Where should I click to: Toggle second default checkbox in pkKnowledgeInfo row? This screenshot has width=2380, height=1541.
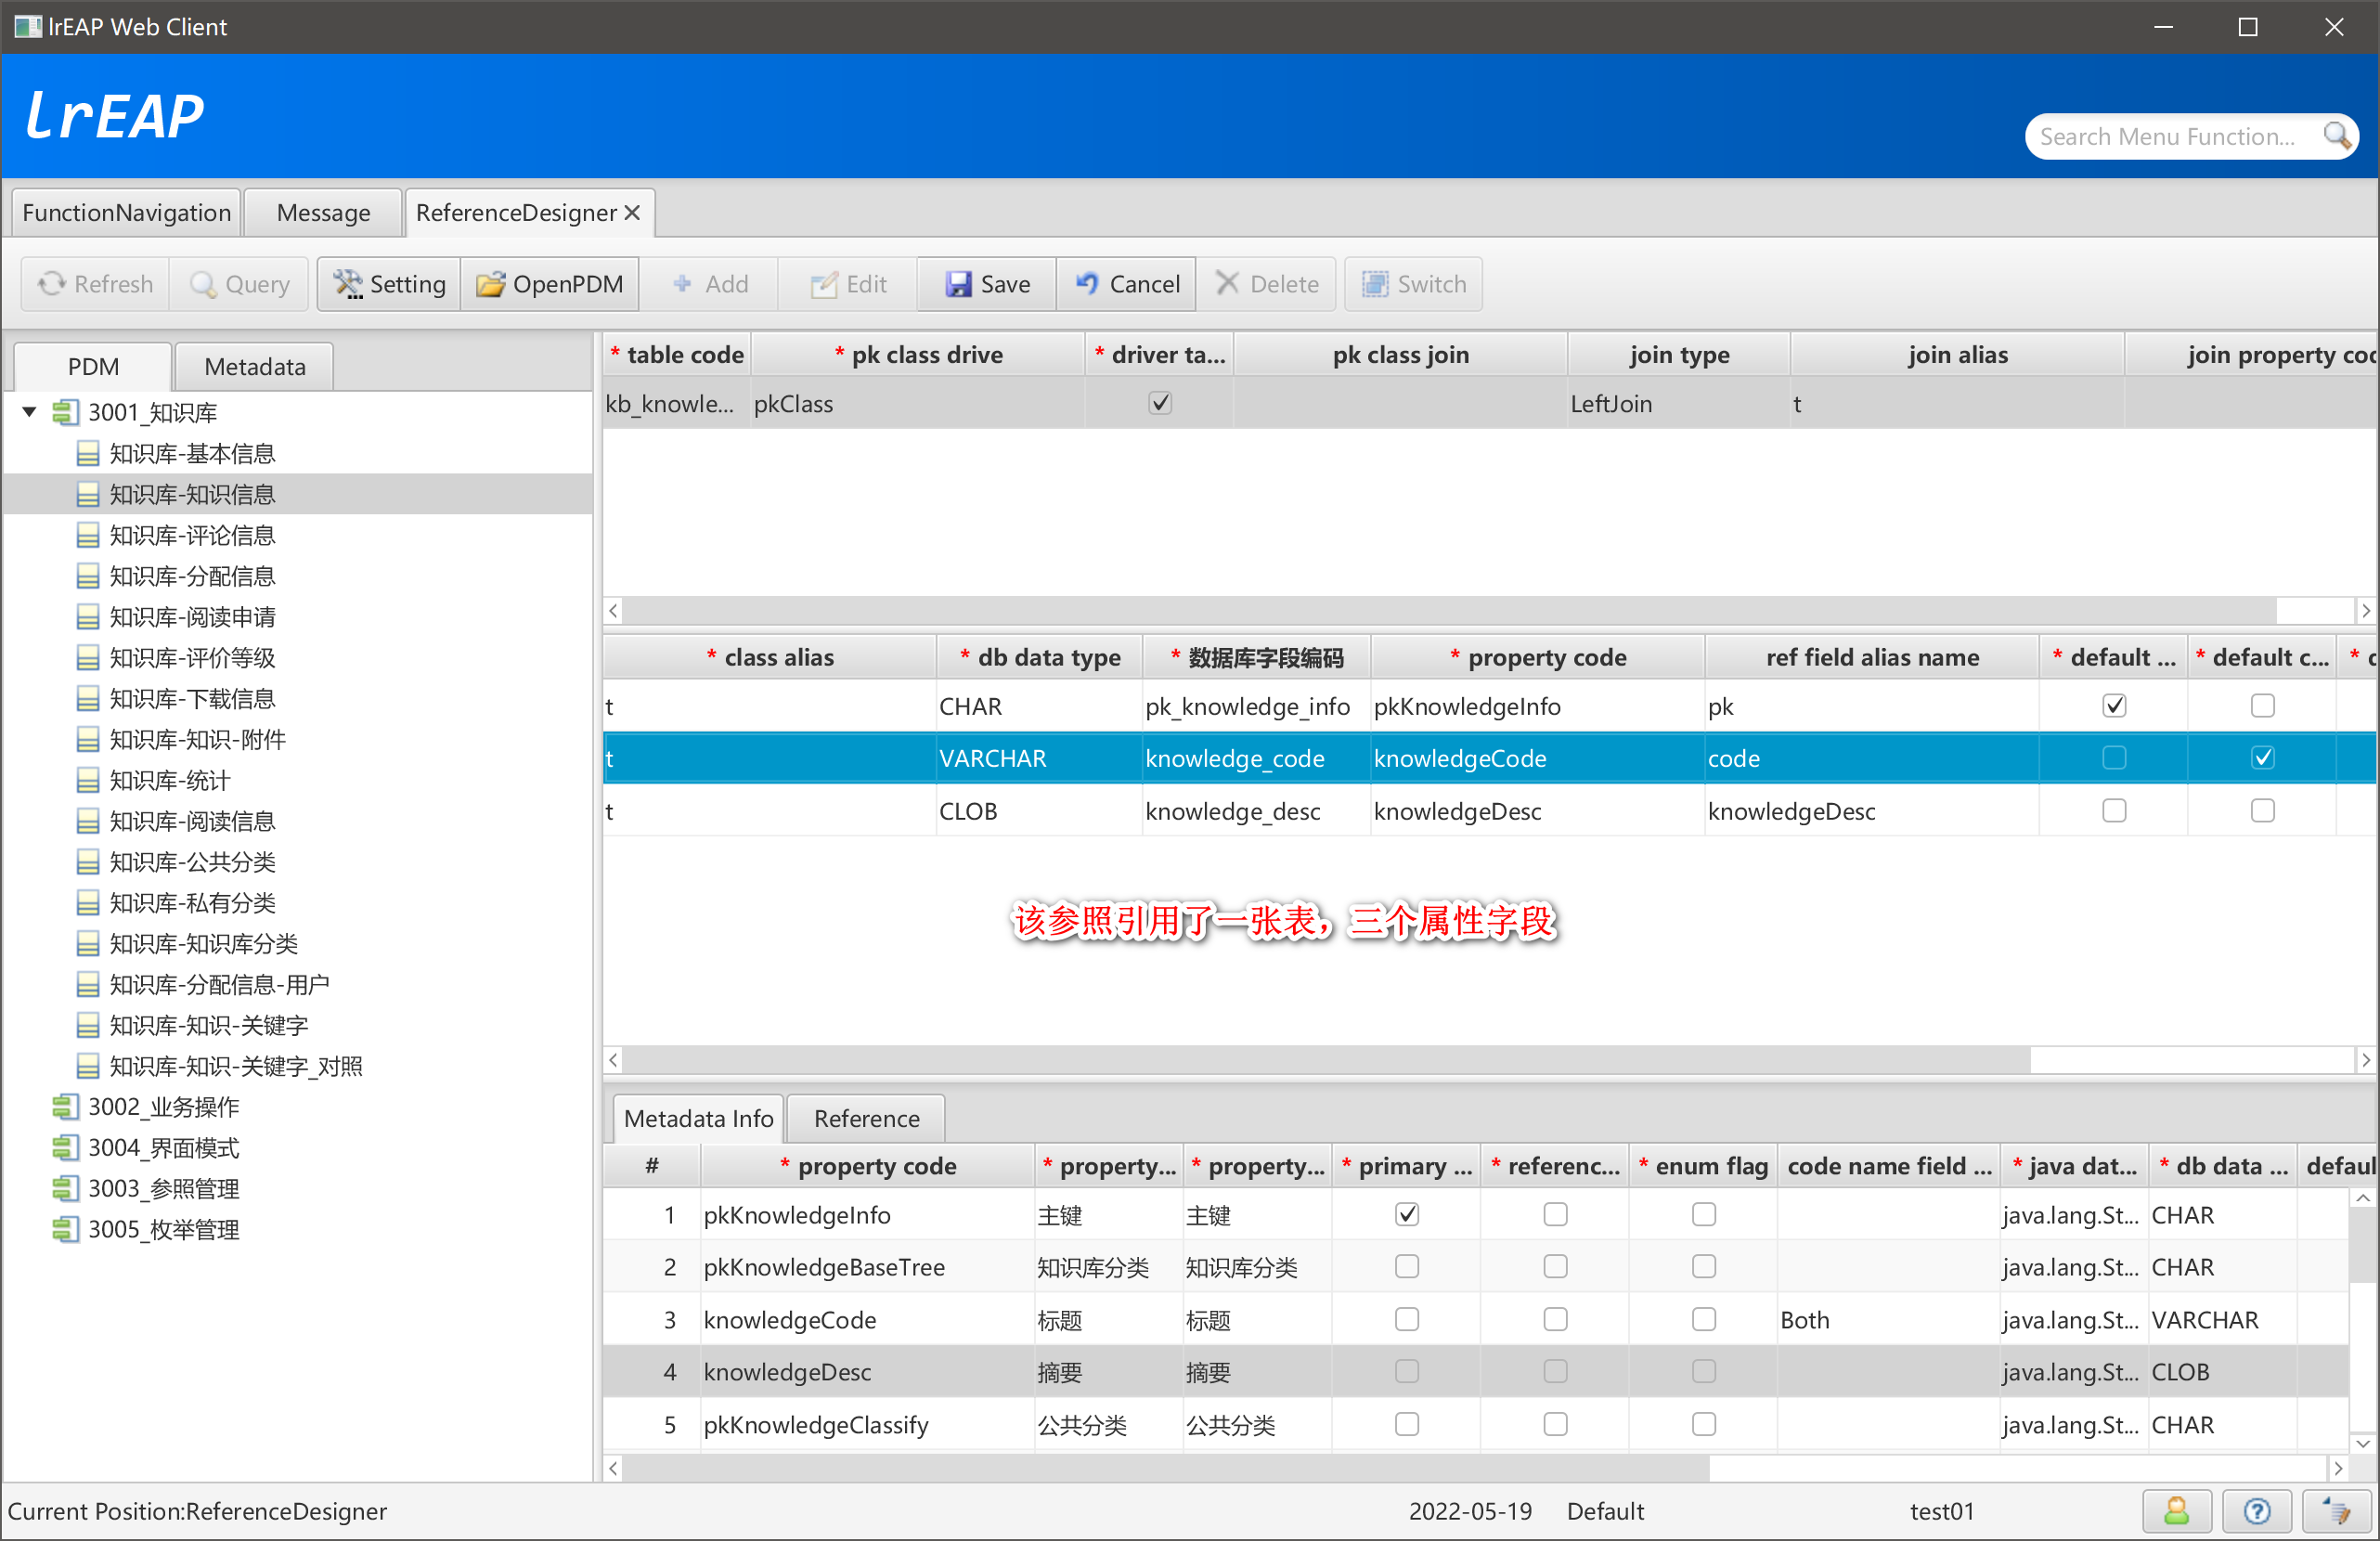pos(2263,706)
